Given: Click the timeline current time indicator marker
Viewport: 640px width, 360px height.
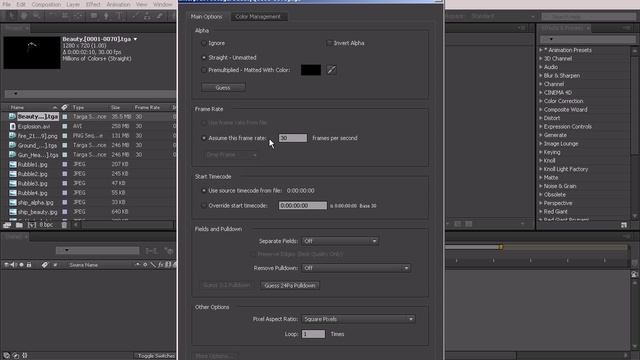Looking at the screenshot, I should tap(501, 247).
